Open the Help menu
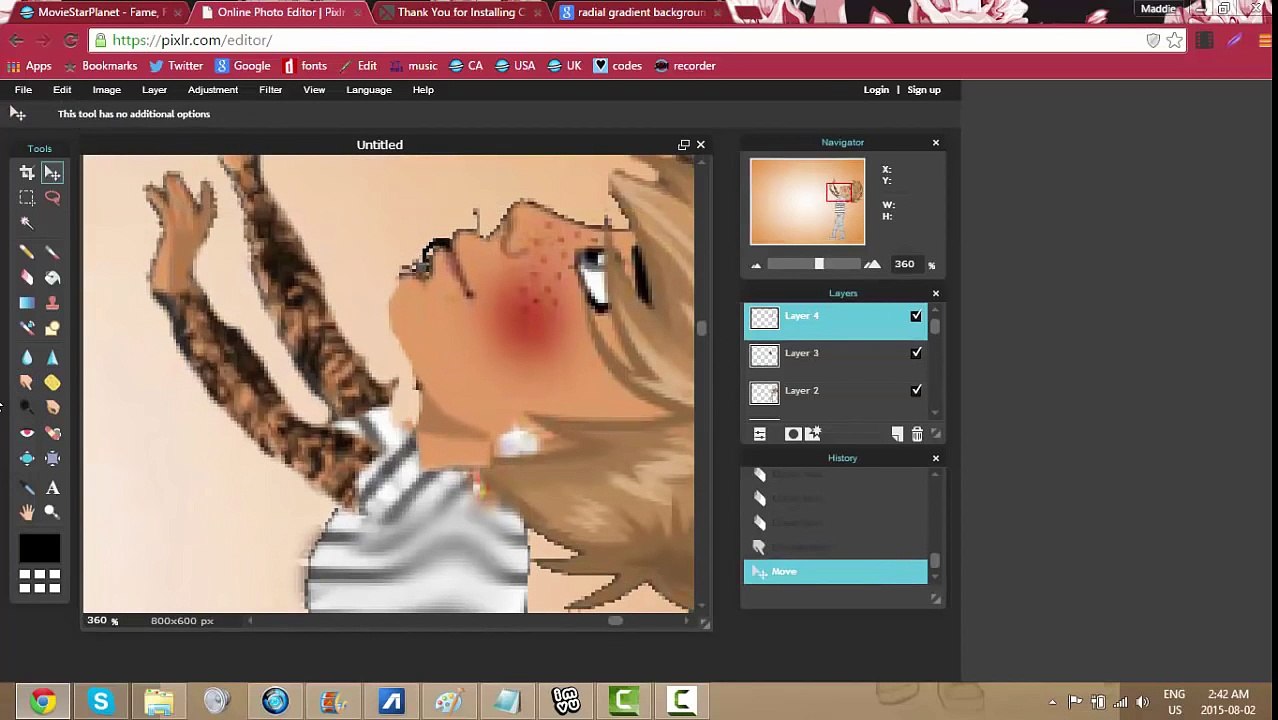The height and width of the screenshot is (720, 1278). (x=423, y=90)
